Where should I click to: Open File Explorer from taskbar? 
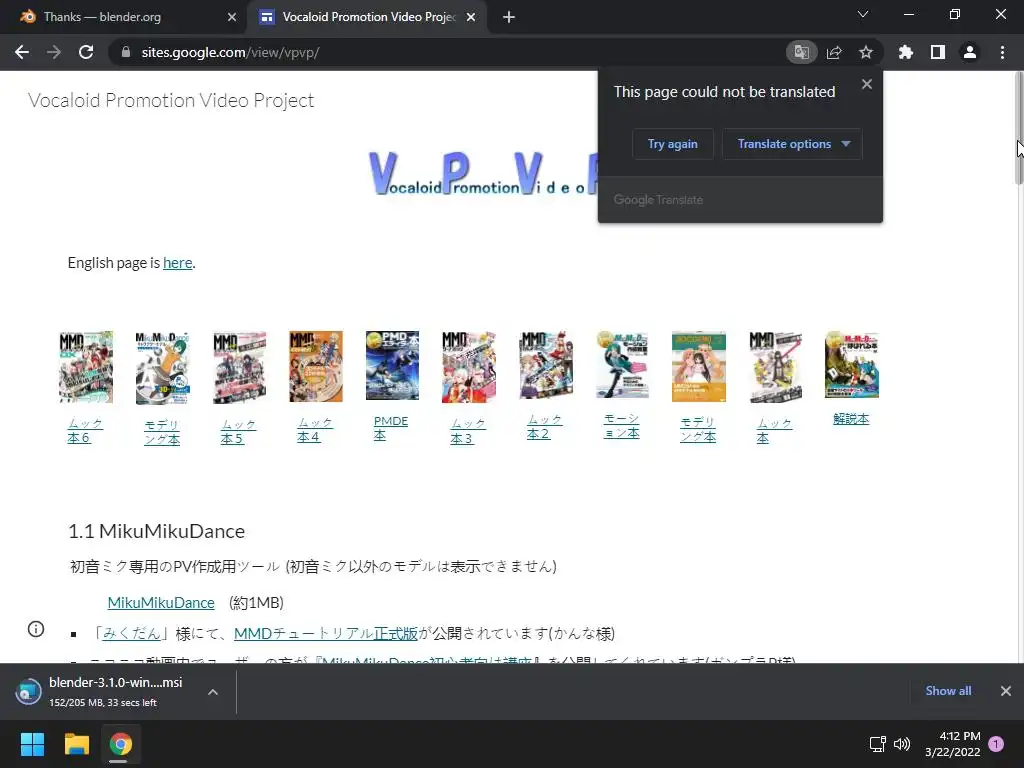(x=76, y=744)
